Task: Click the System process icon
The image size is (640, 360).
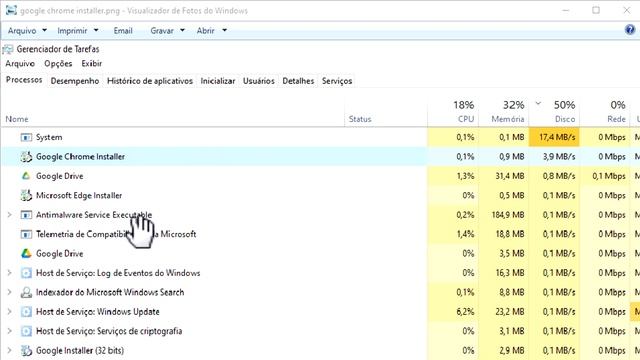Action: pyautogui.click(x=26, y=138)
